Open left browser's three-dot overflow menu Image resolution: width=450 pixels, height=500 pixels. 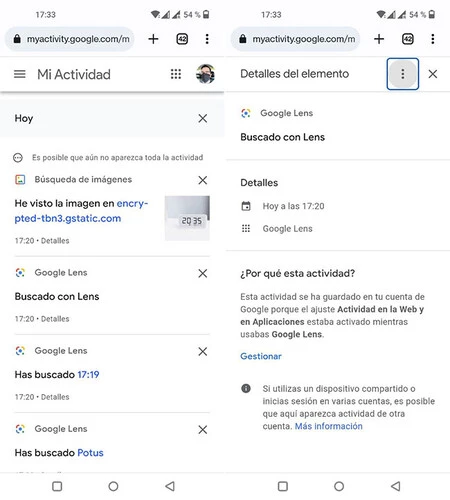coord(207,39)
